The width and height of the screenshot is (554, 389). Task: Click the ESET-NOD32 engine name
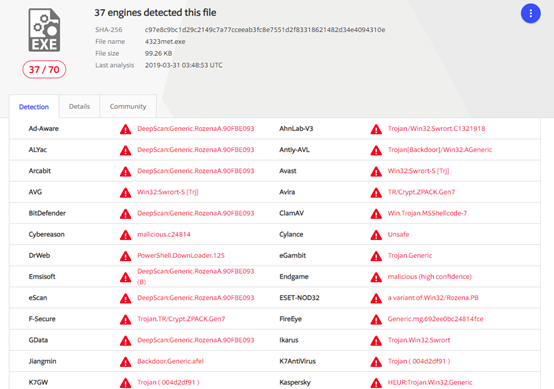(x=299, y=298)
